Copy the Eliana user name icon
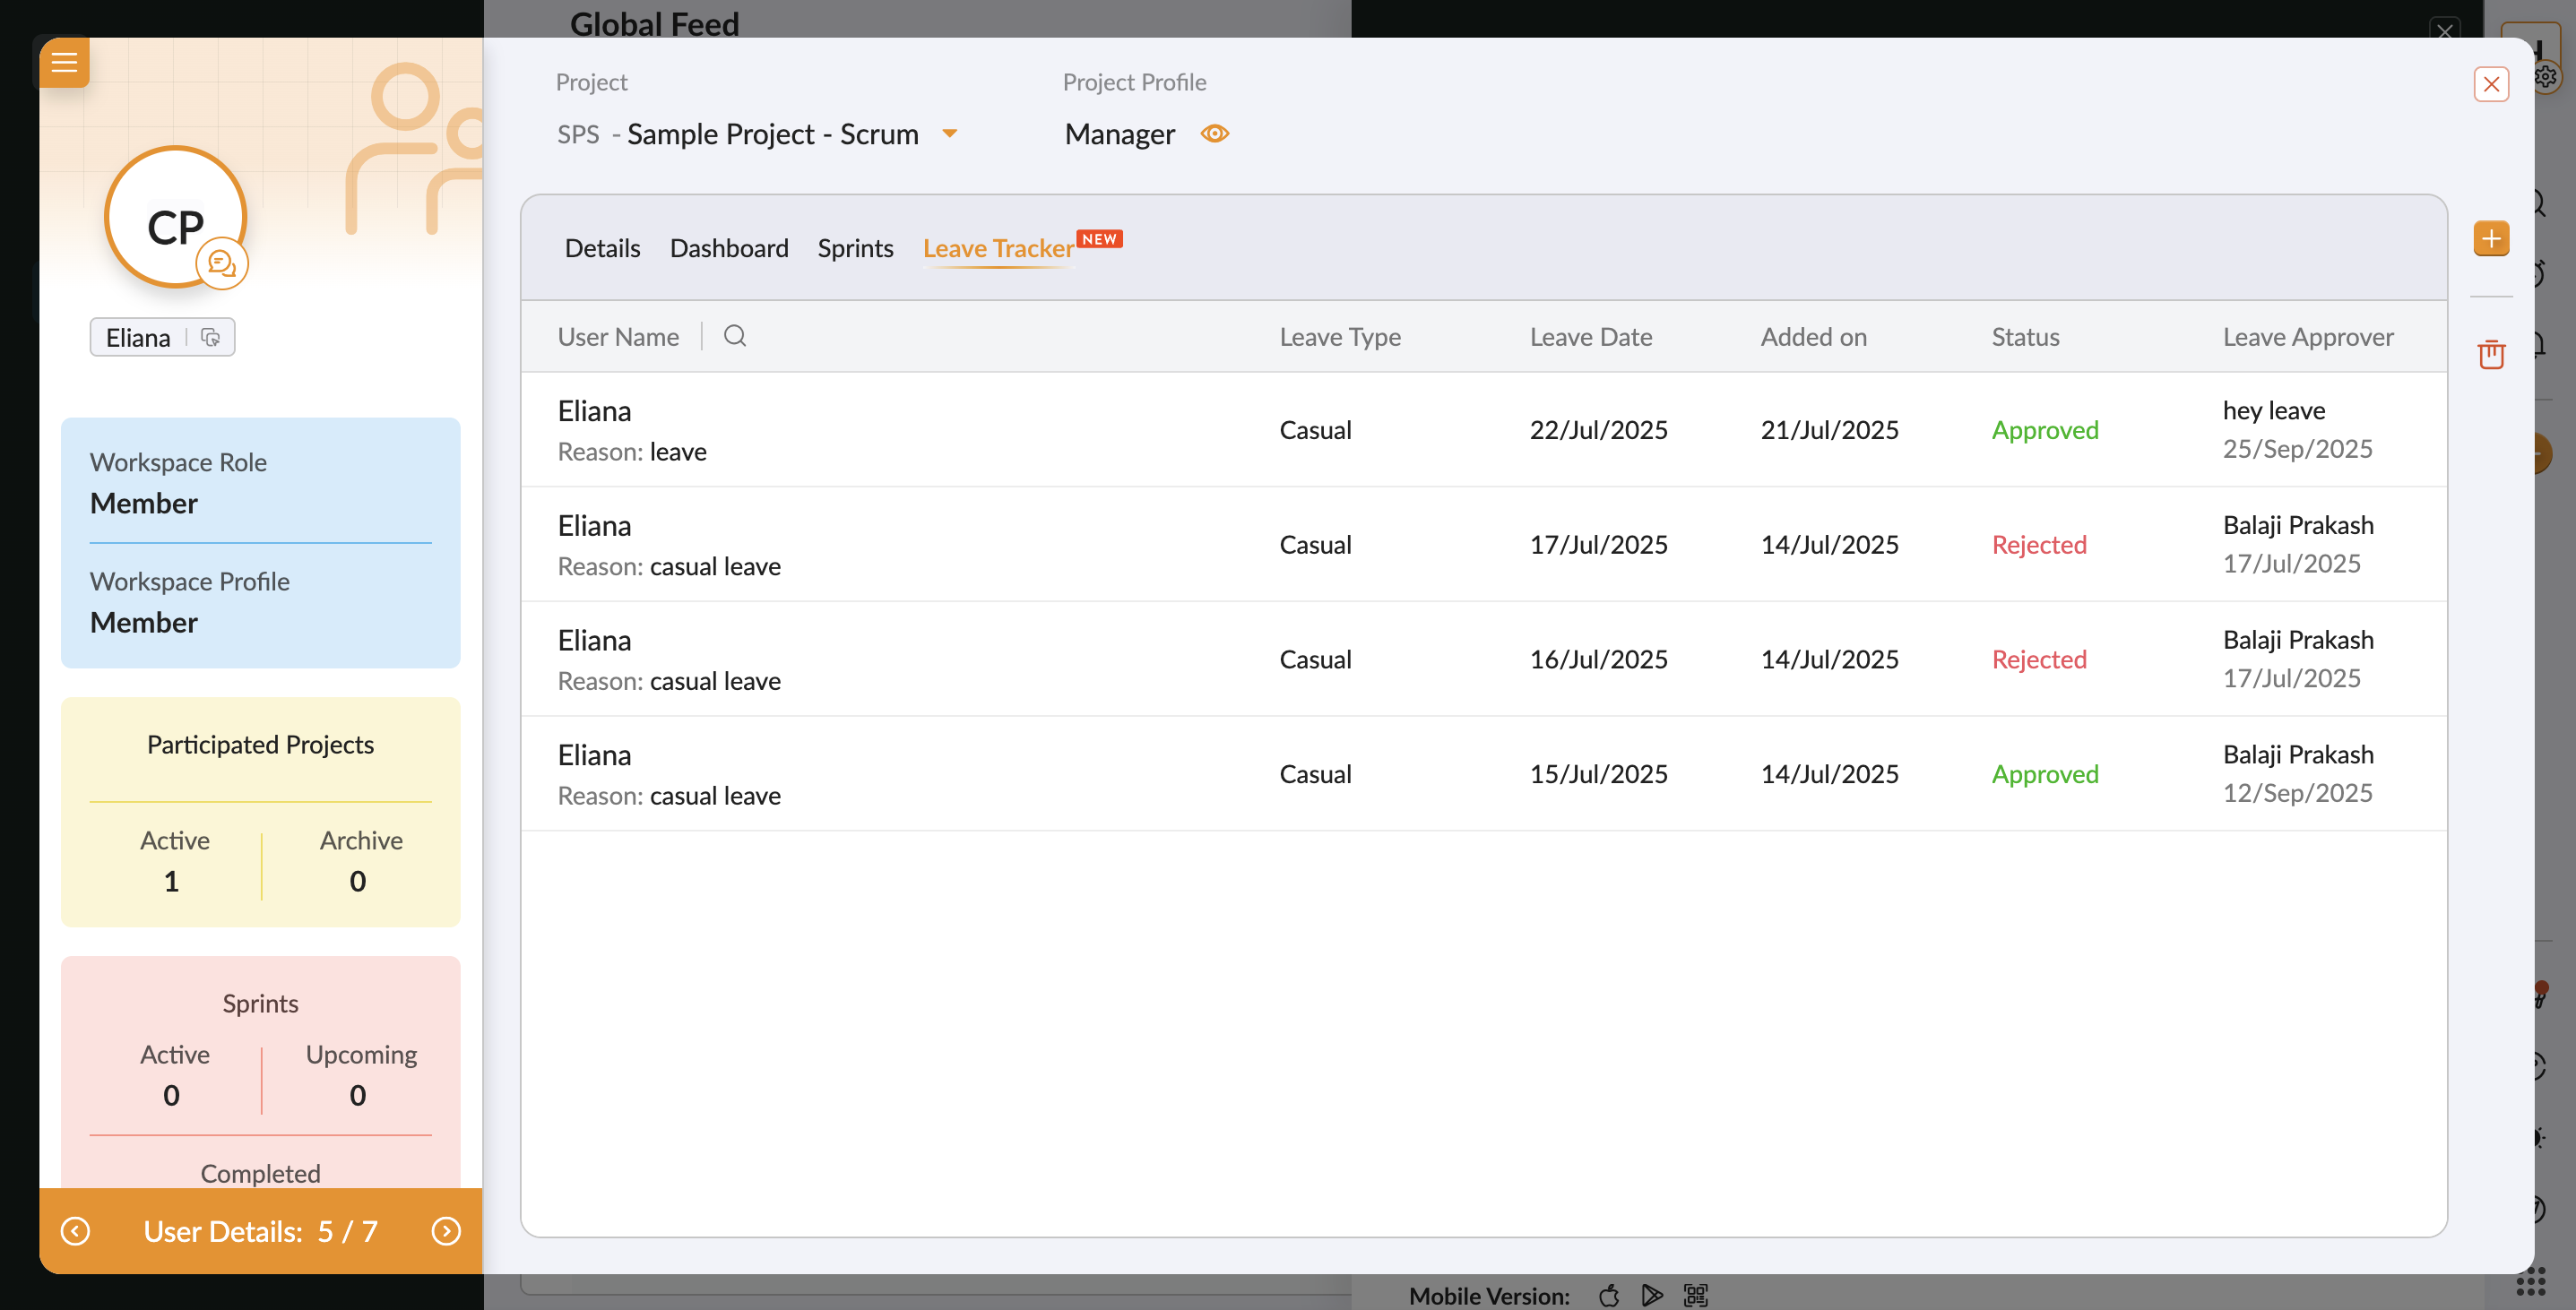Screen dimensions: 2576x1310 tap(210, 337)
